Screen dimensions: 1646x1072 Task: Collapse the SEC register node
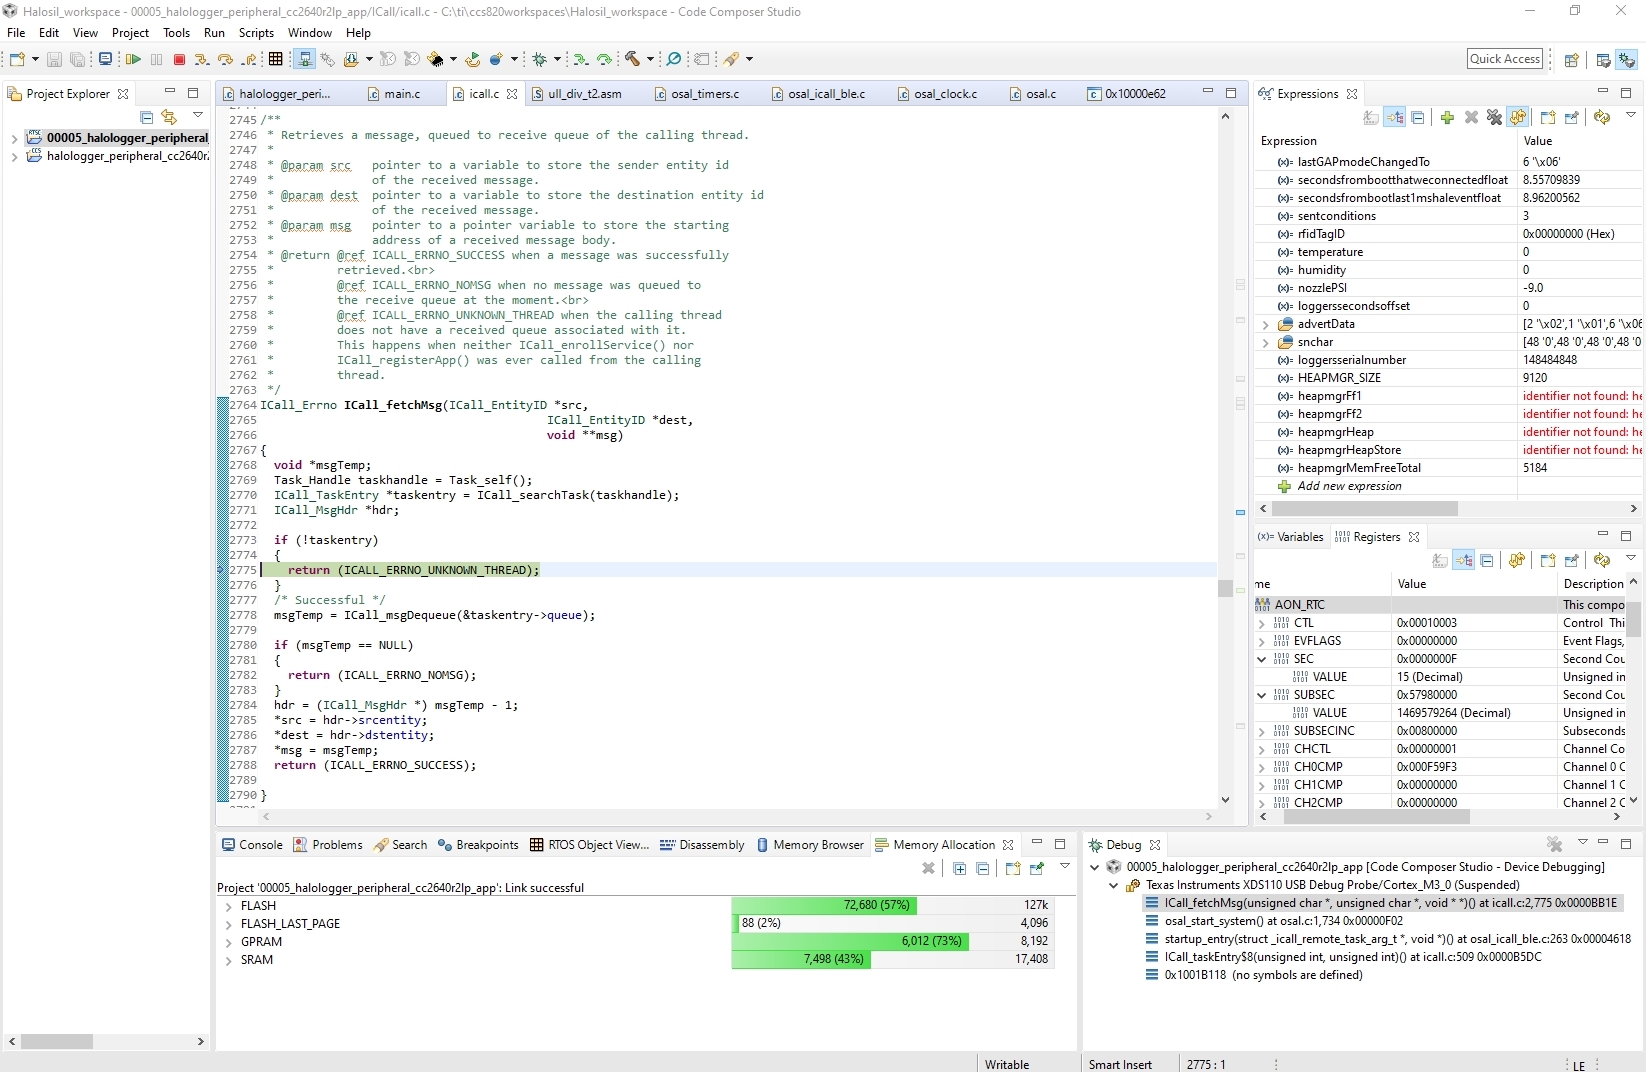(x=1262, y=660)
